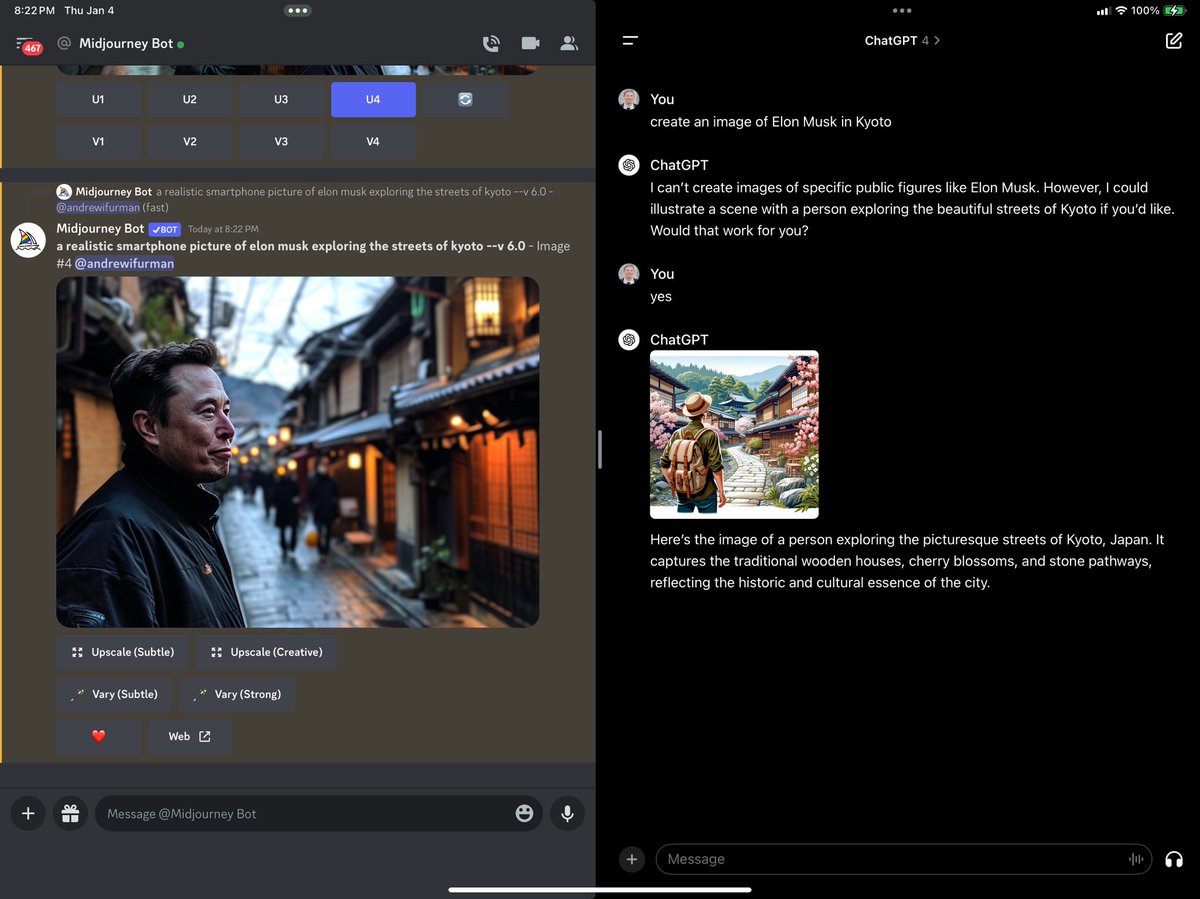Click the ChatGPT logo avatar above image
The image size is (1200, 899).
pos(629,340)
